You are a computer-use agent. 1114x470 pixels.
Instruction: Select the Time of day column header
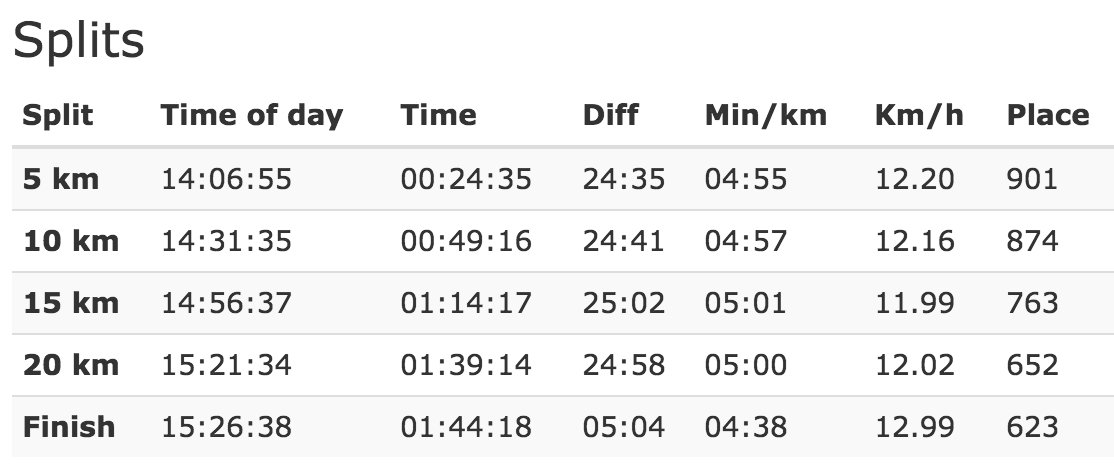pos(252,115)
